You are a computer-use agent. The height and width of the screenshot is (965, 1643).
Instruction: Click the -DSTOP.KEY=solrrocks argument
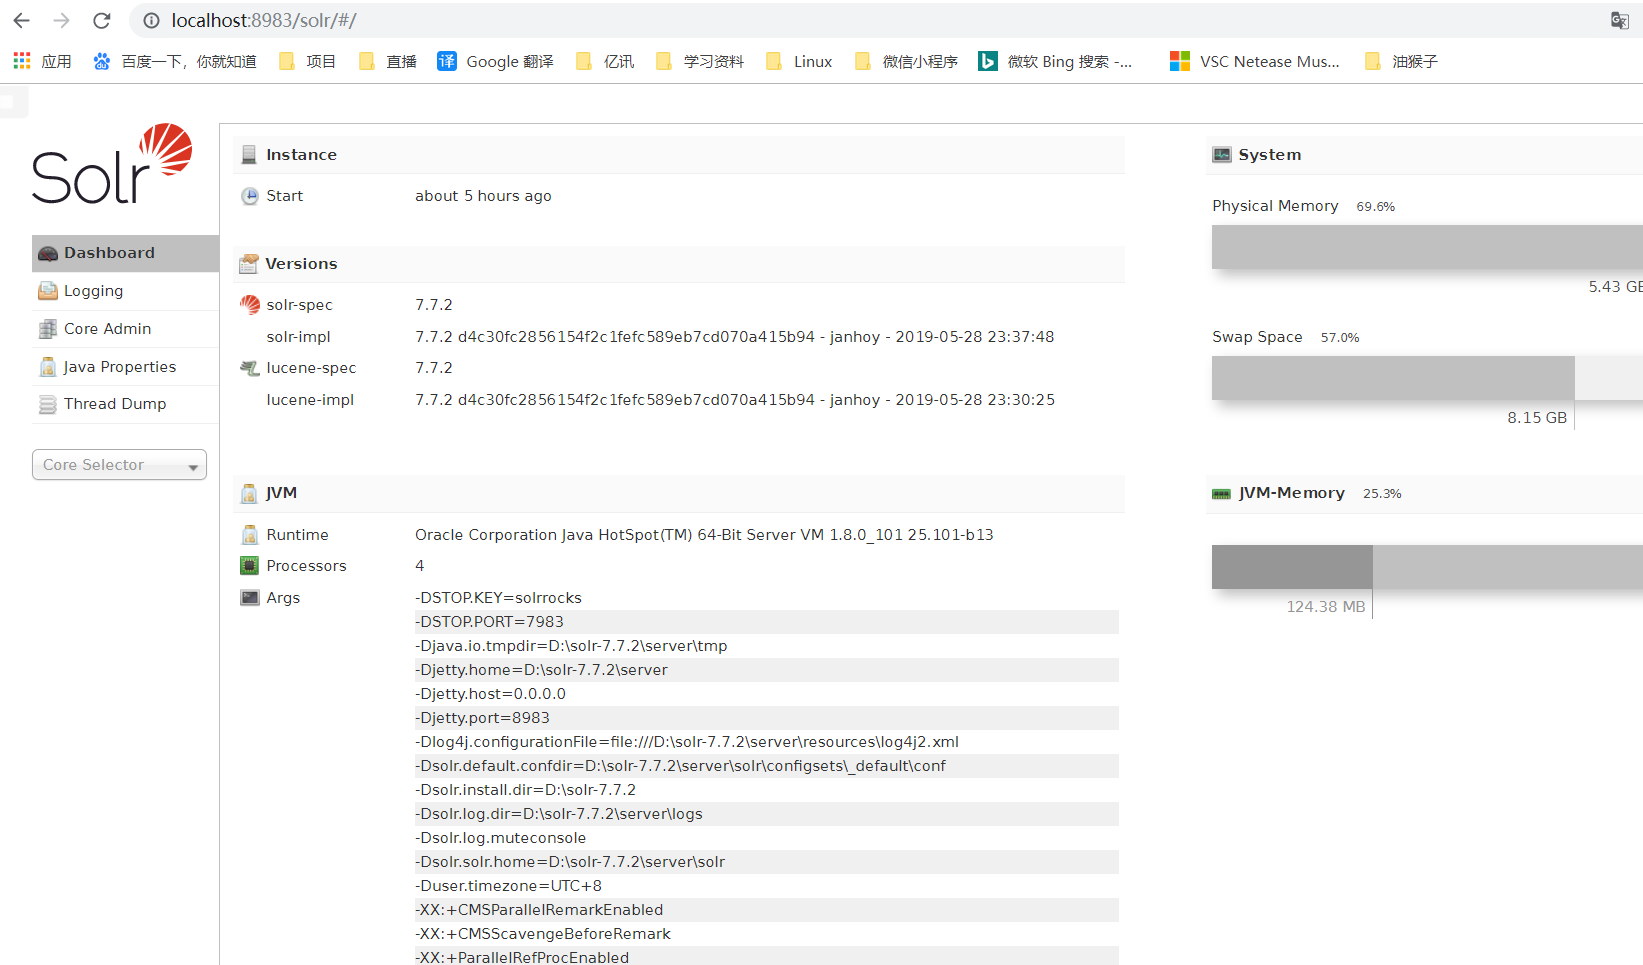tap(767, 598)
